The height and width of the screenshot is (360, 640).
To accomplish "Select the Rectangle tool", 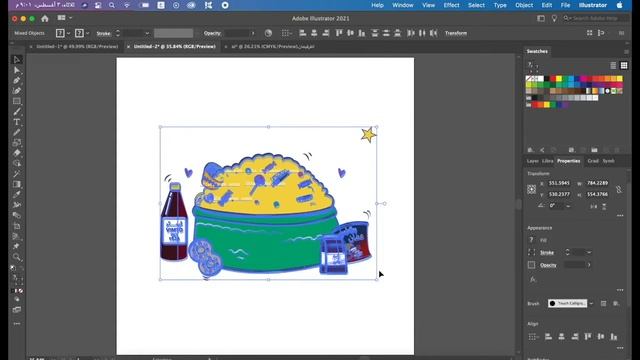I will coord(17,101).
